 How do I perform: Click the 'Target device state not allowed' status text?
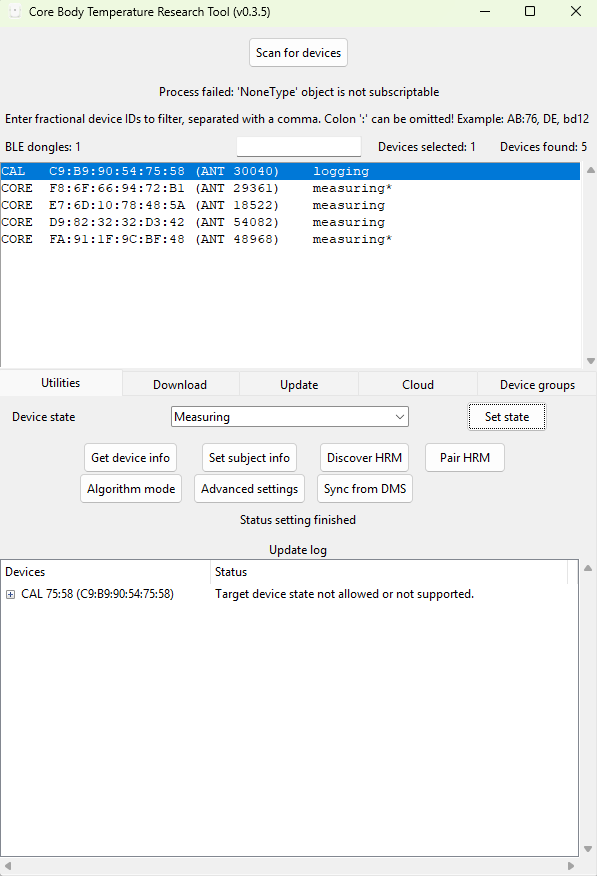point(344,594)
